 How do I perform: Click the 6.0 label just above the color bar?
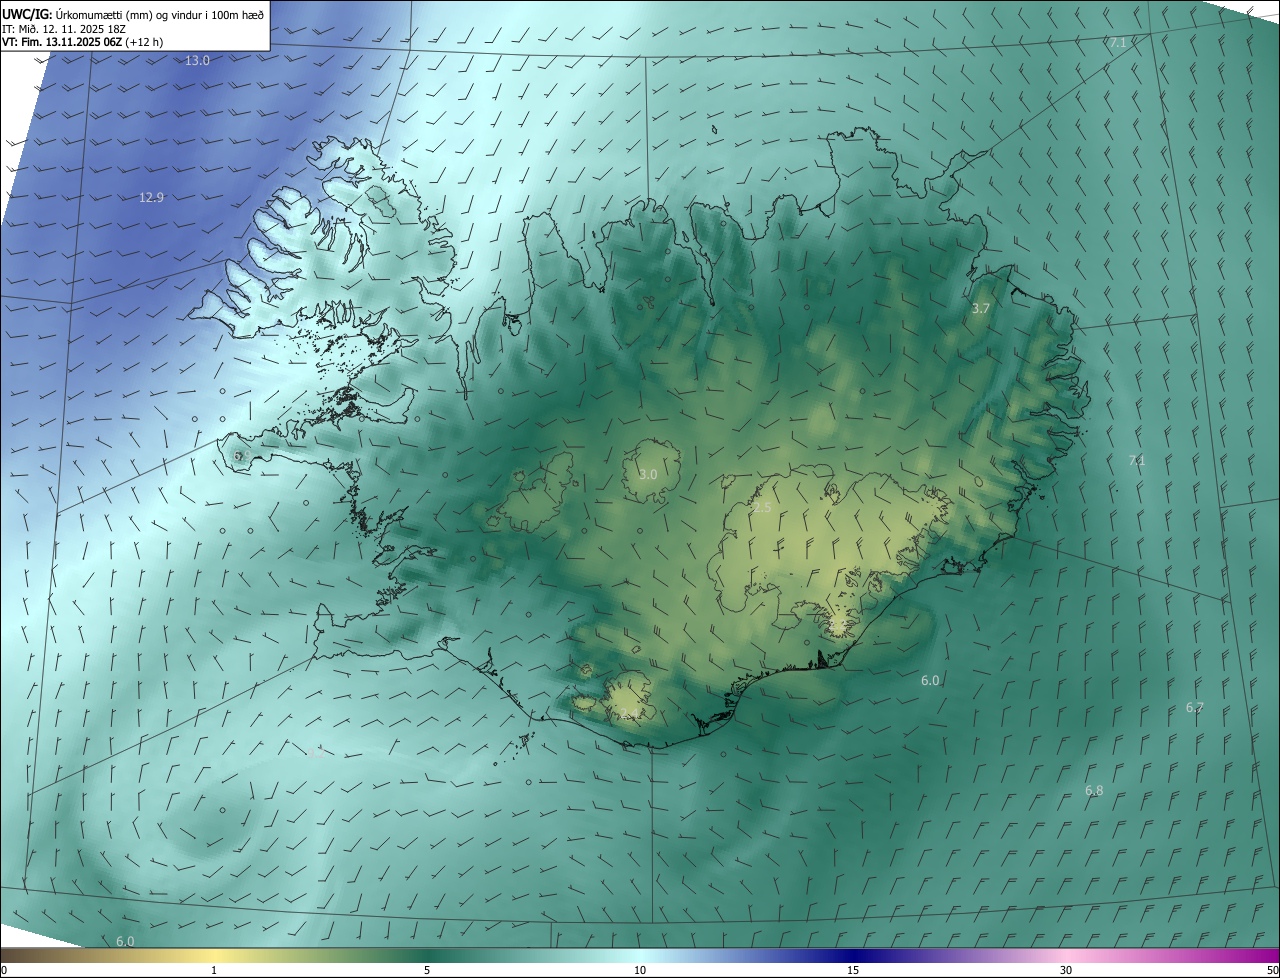tap(125, 942)
